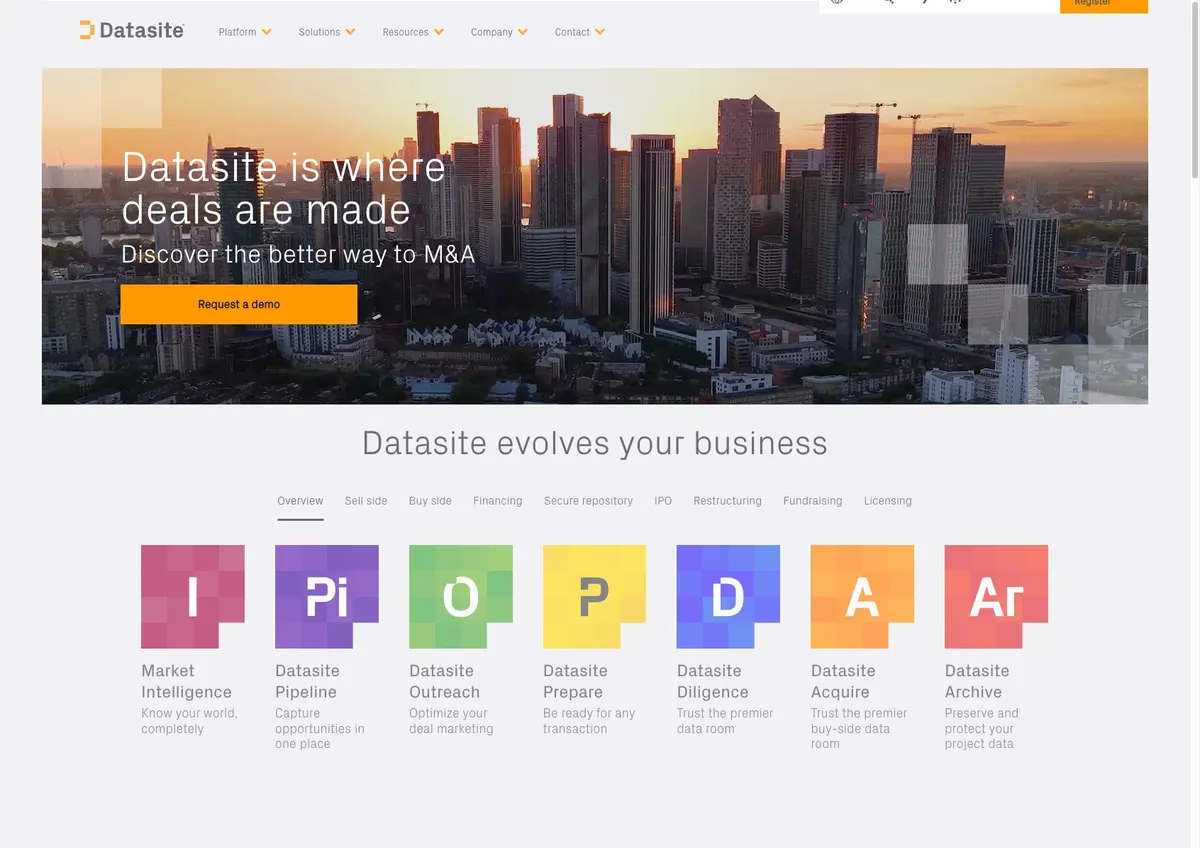Open the Licensing tab
Screen dimensions: 1200x848
(888, 501)
